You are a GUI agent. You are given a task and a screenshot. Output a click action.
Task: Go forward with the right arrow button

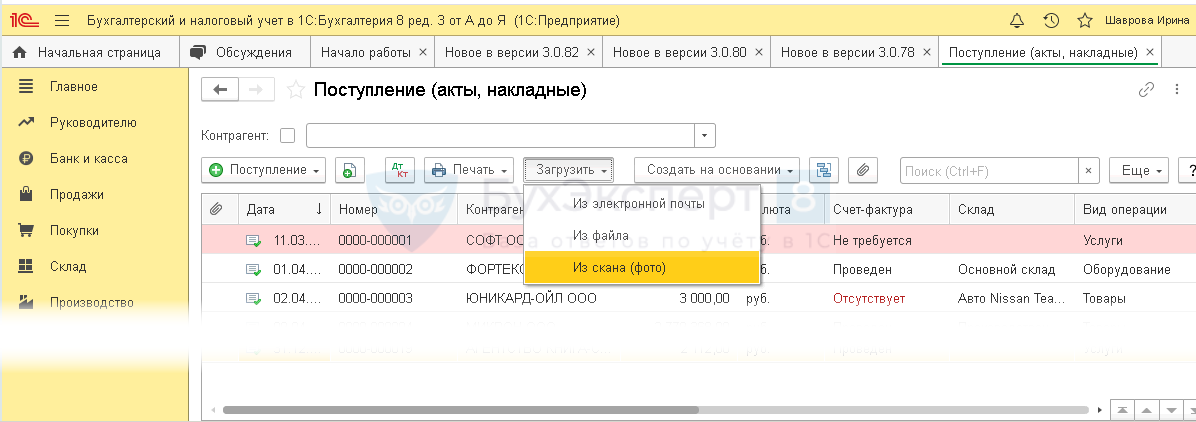257,89
